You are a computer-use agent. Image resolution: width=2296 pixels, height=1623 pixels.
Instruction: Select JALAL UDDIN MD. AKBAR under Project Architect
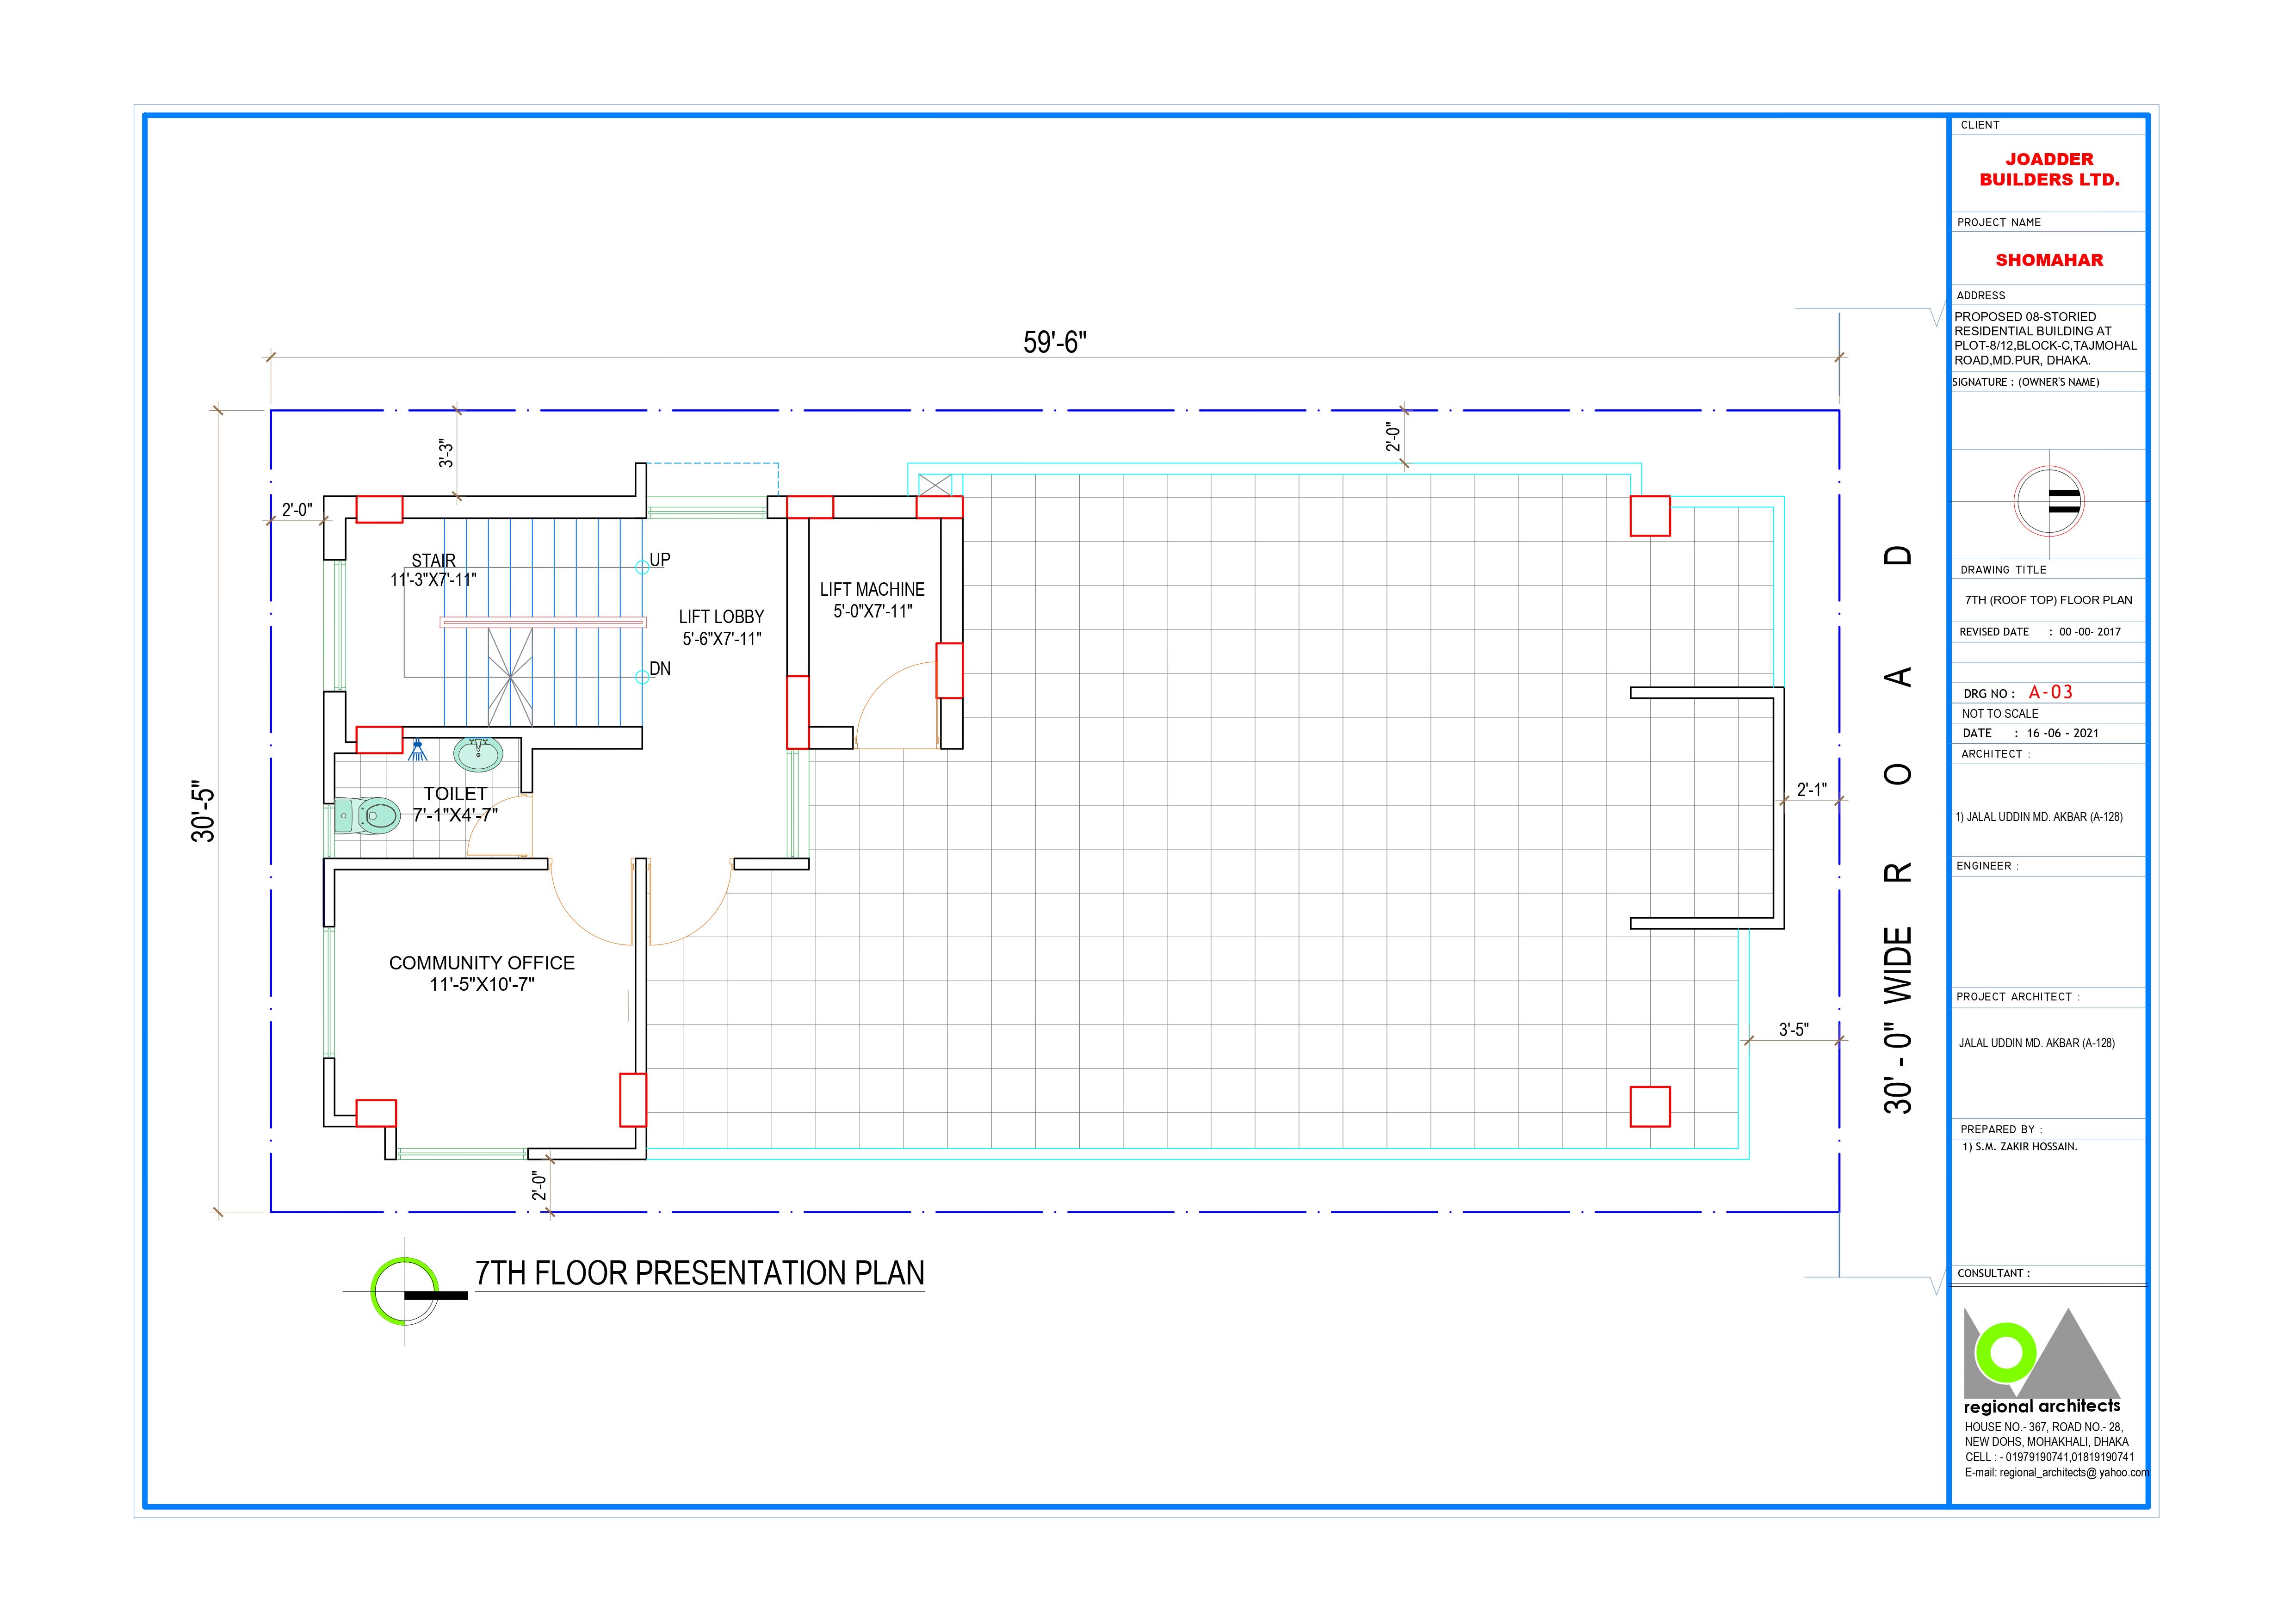coord(2037,1043)
